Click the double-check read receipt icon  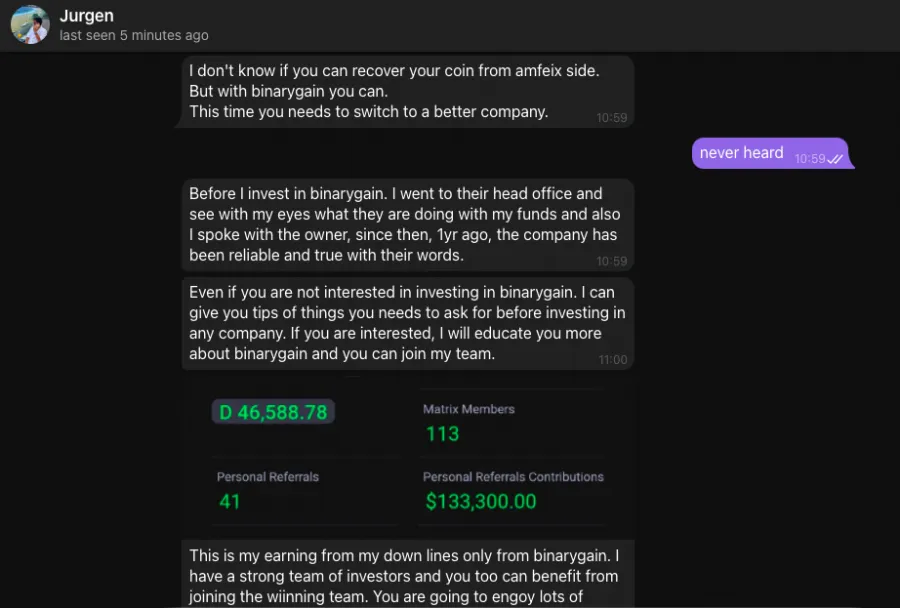click(x=836, y=159)
